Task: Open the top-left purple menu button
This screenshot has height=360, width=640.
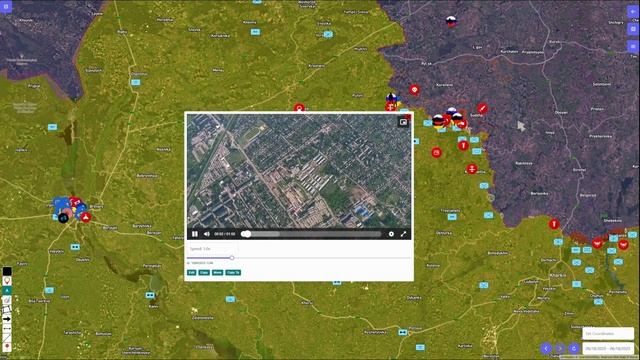Action: tap(6, 7)
